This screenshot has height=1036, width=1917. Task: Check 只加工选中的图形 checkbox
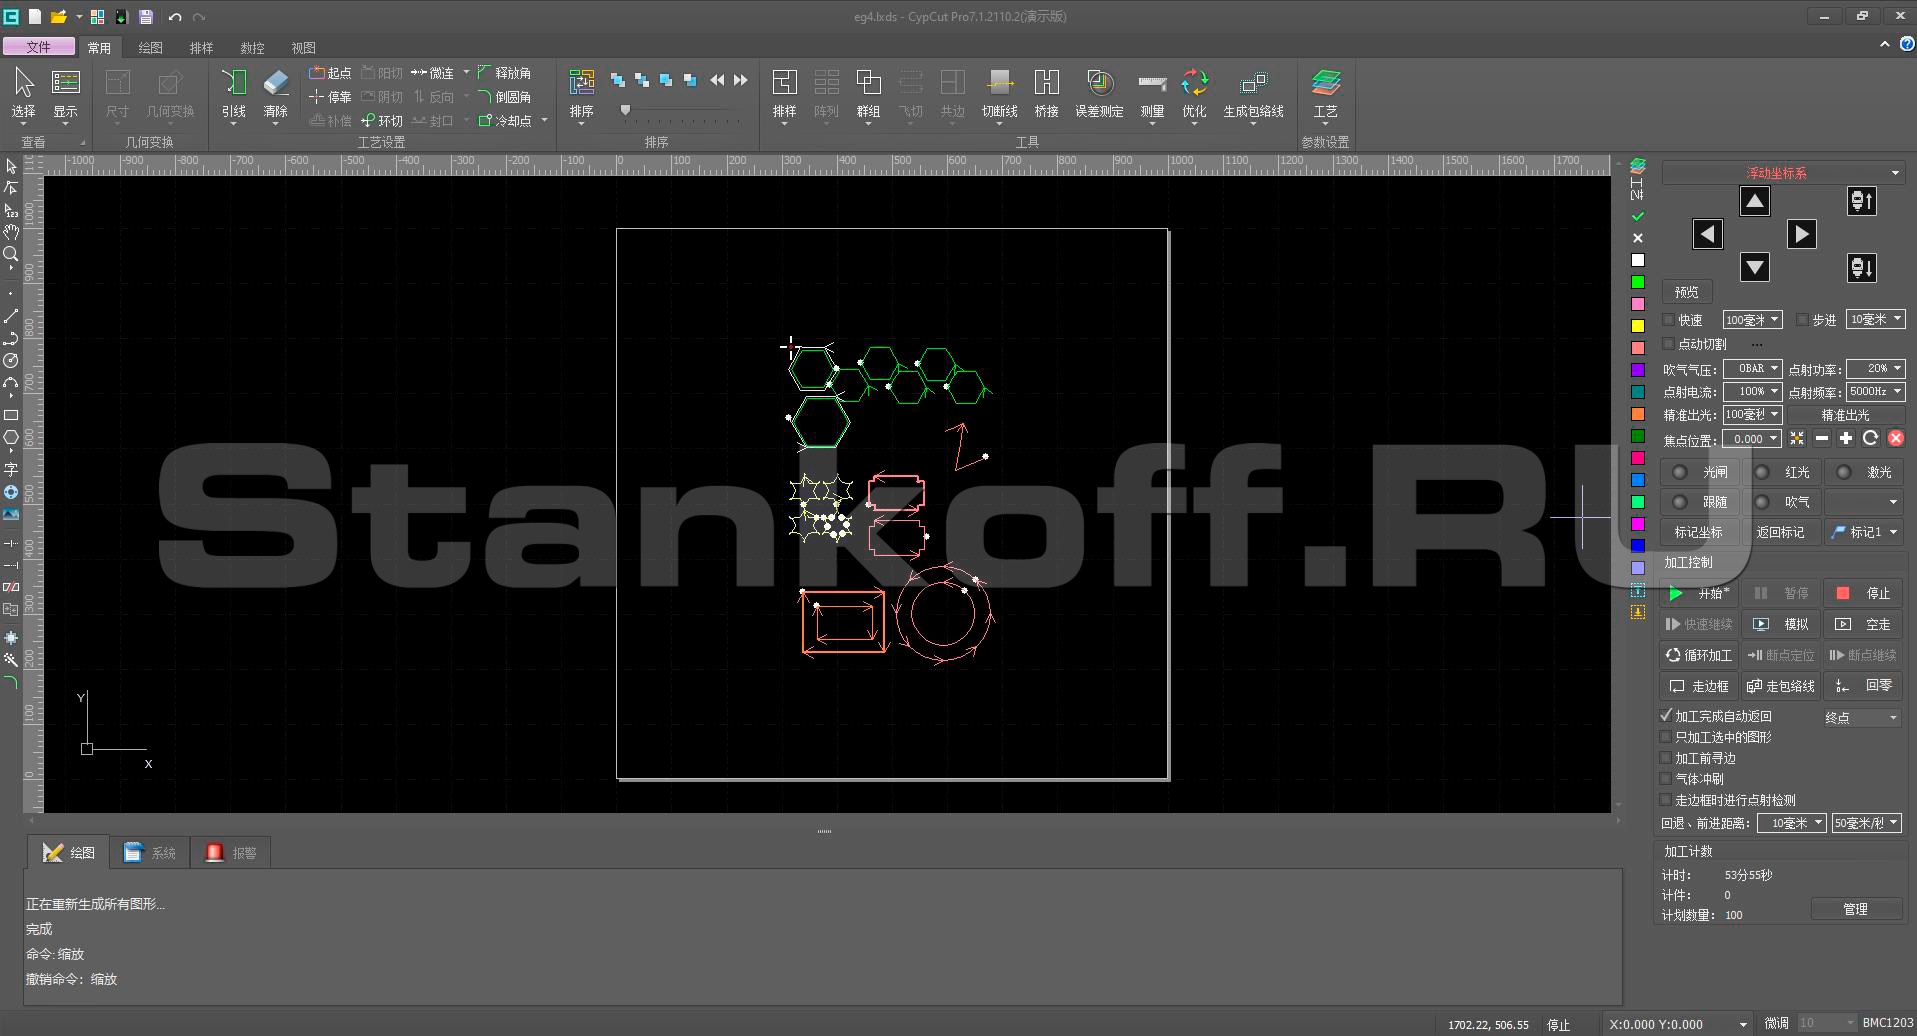[1666, 737]
